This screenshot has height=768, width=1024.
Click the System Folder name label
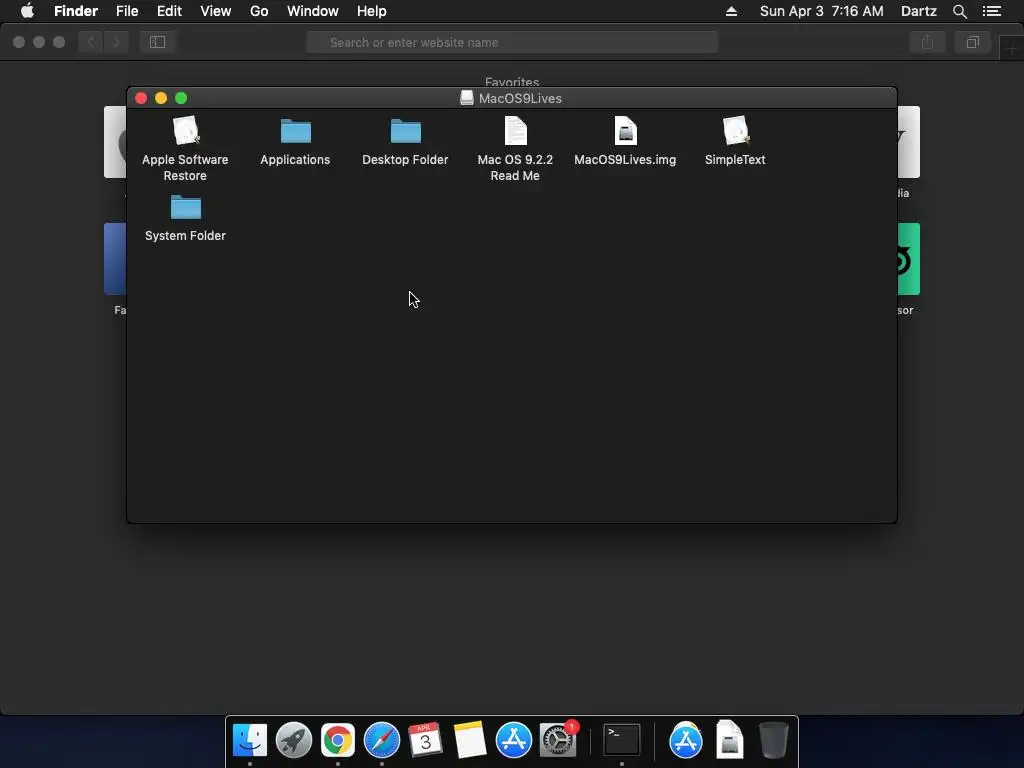coord(185,236)
